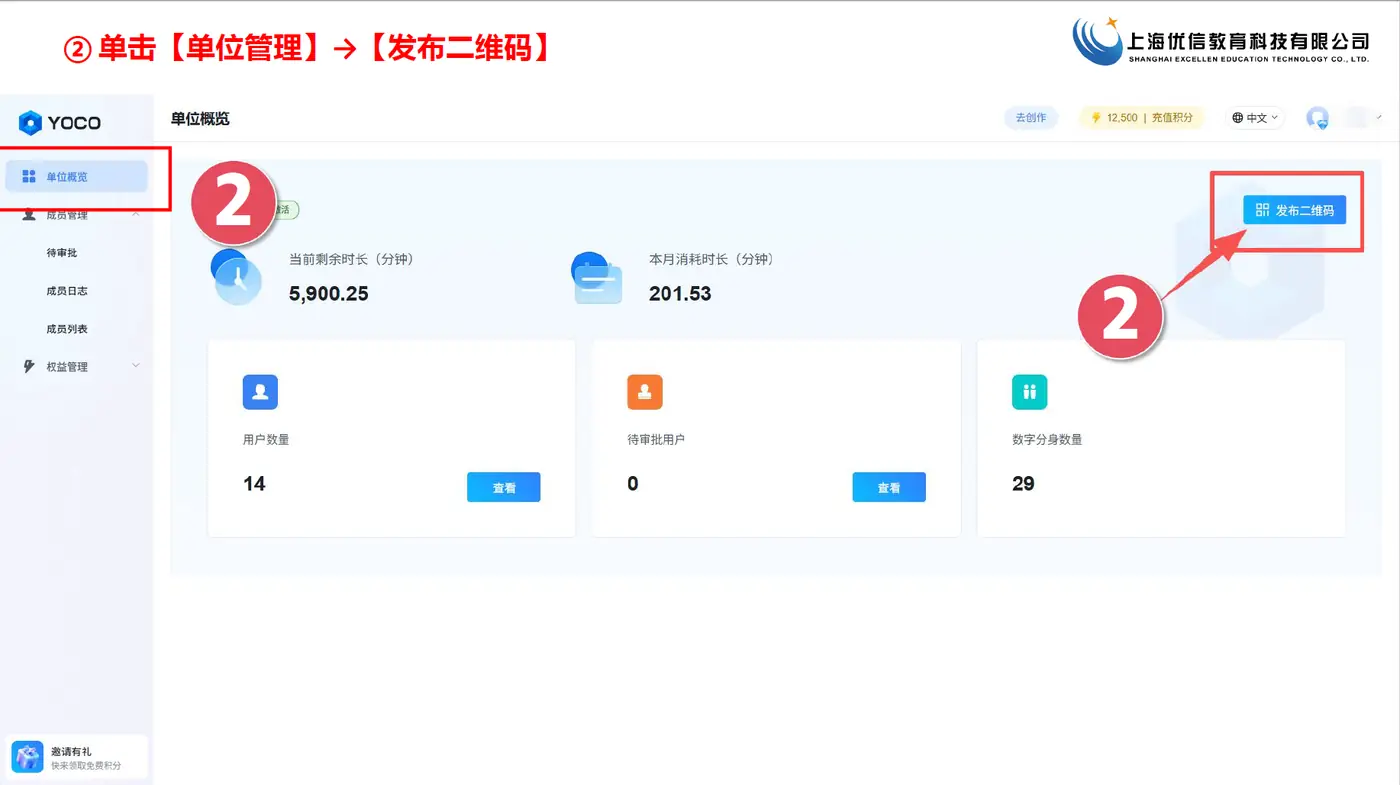Click the 当前剩余时长(分钟) label
1400x785 pixels.
point(351,259)
